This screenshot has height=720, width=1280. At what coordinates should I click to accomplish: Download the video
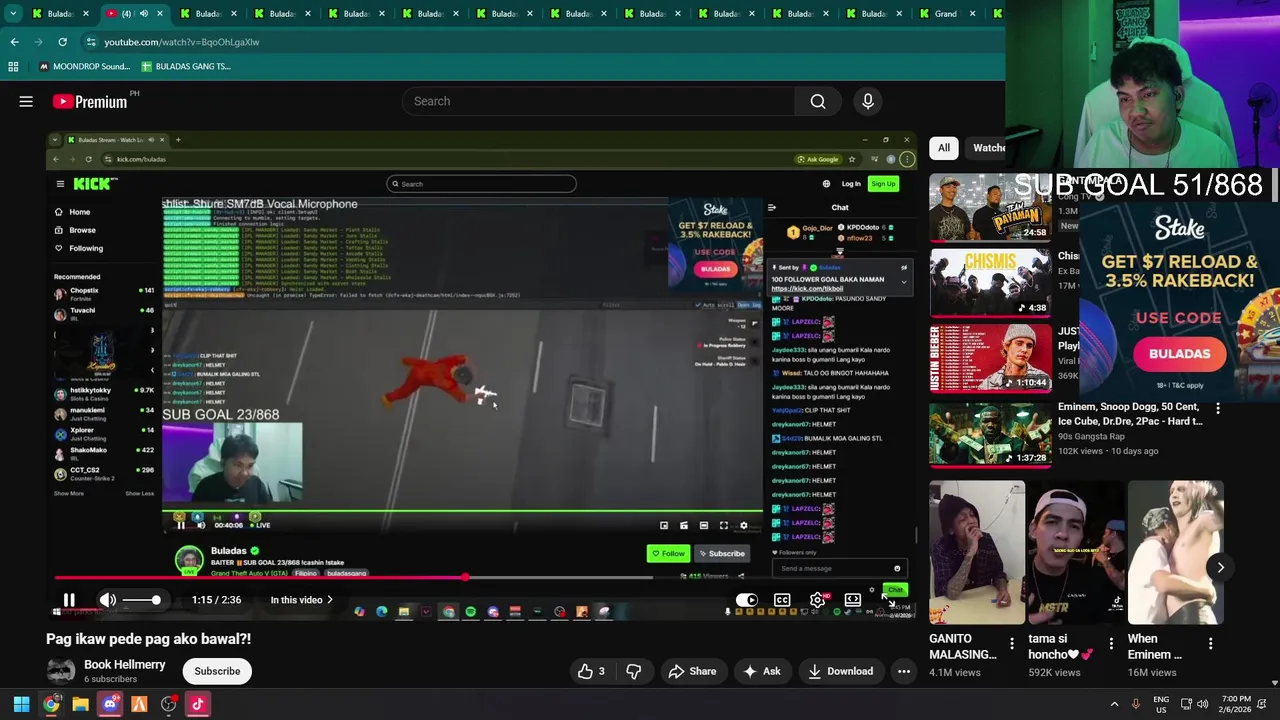tap(840, 671)
